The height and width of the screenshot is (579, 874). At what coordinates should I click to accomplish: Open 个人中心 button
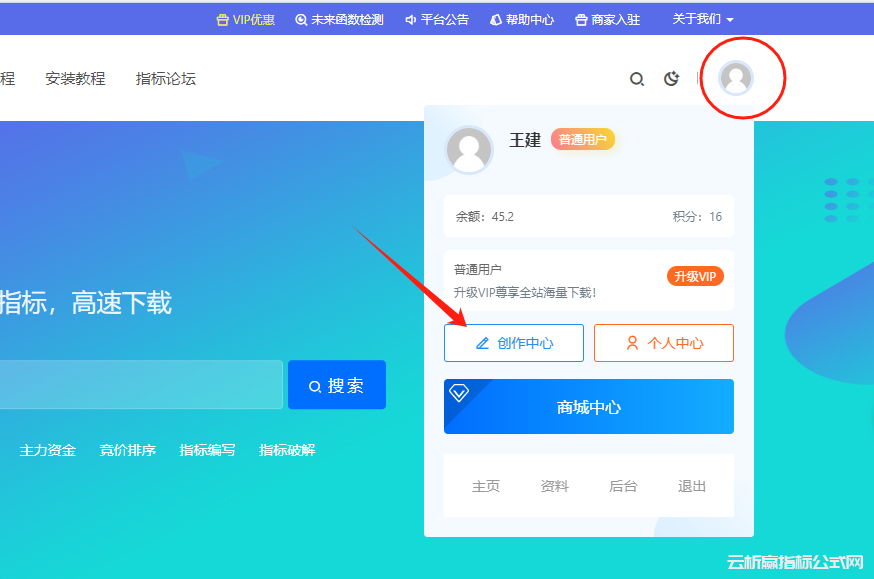click(664, 343)
